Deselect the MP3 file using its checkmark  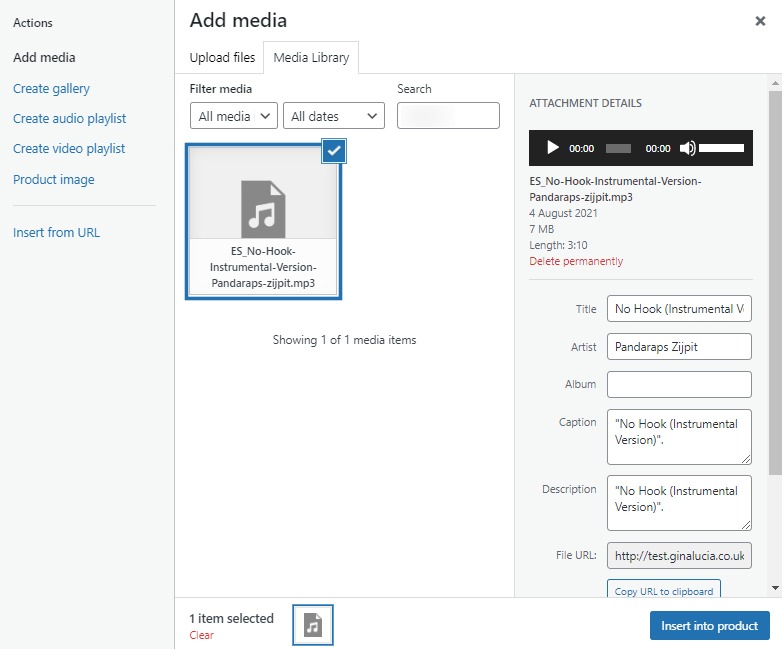click(x=335, y=150)
